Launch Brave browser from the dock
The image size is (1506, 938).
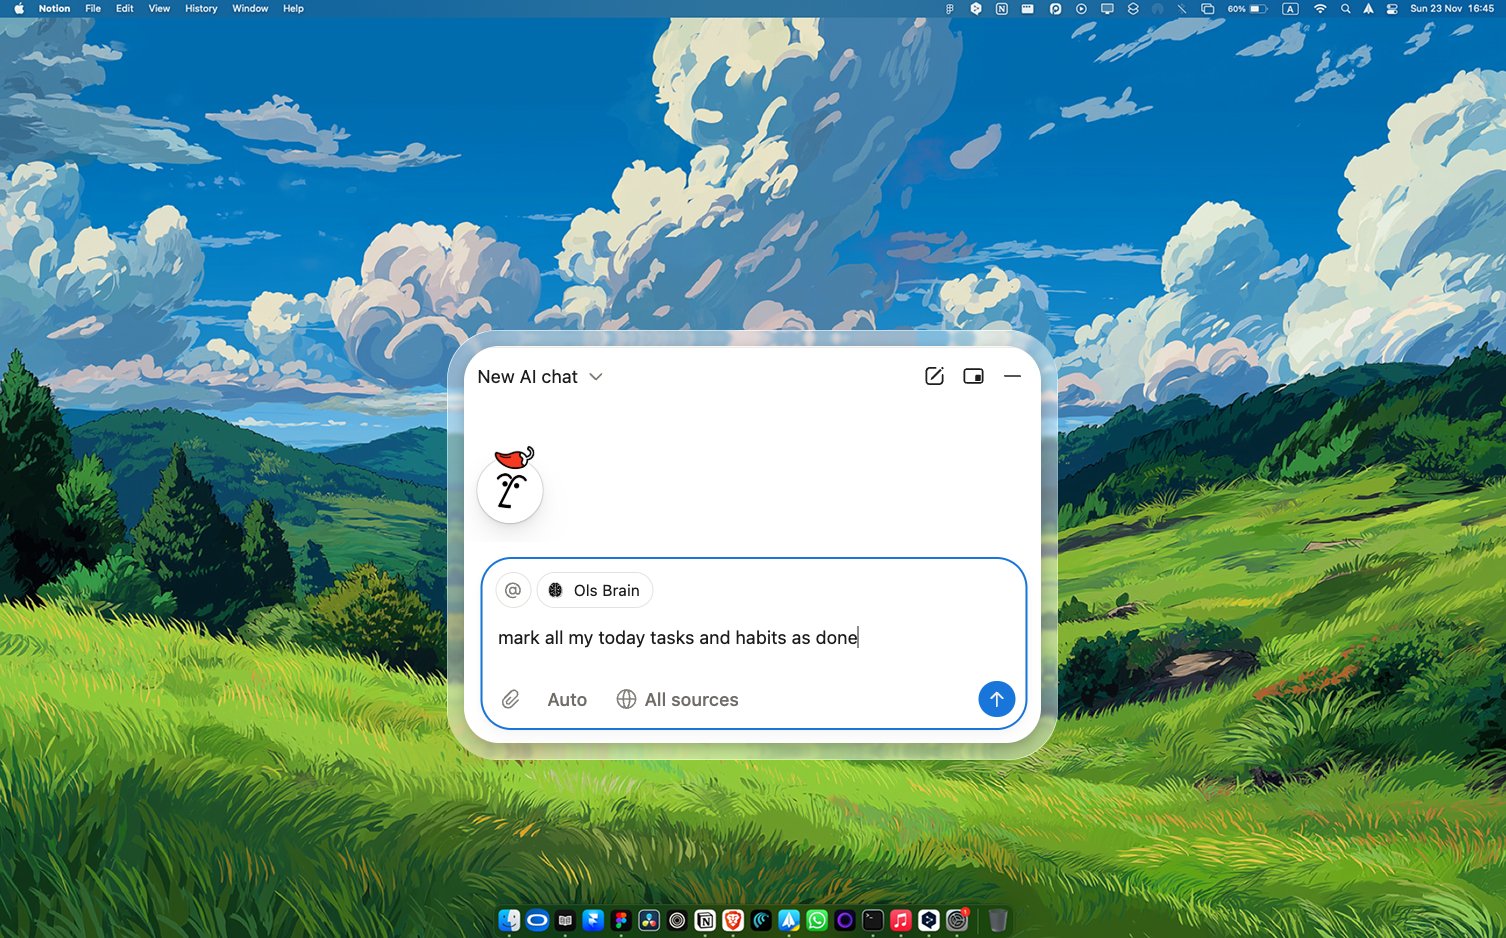coord(733,920)
